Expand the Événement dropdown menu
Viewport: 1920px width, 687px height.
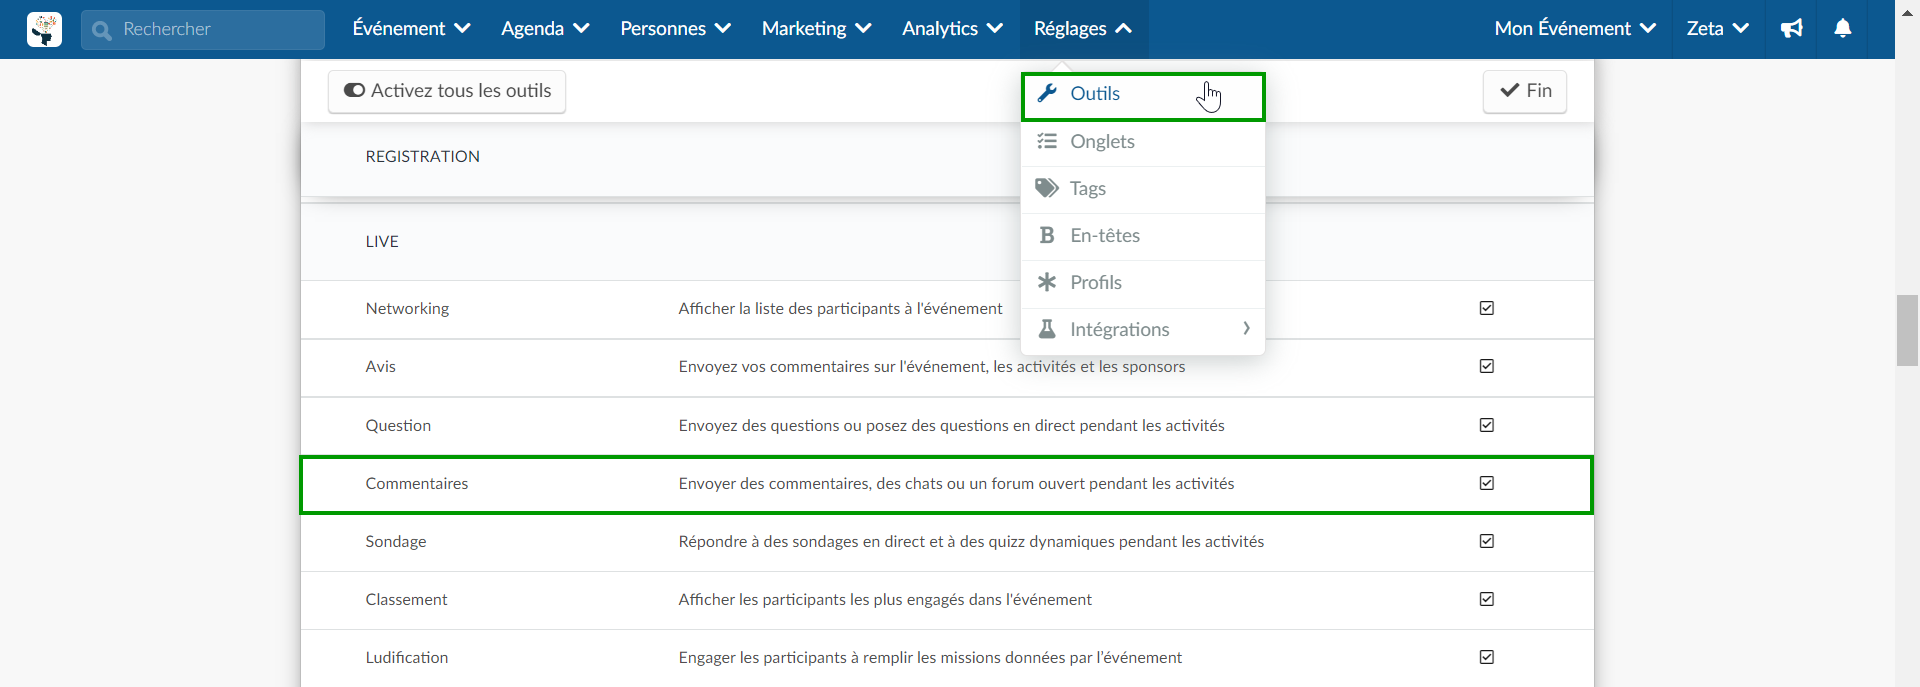411,29
